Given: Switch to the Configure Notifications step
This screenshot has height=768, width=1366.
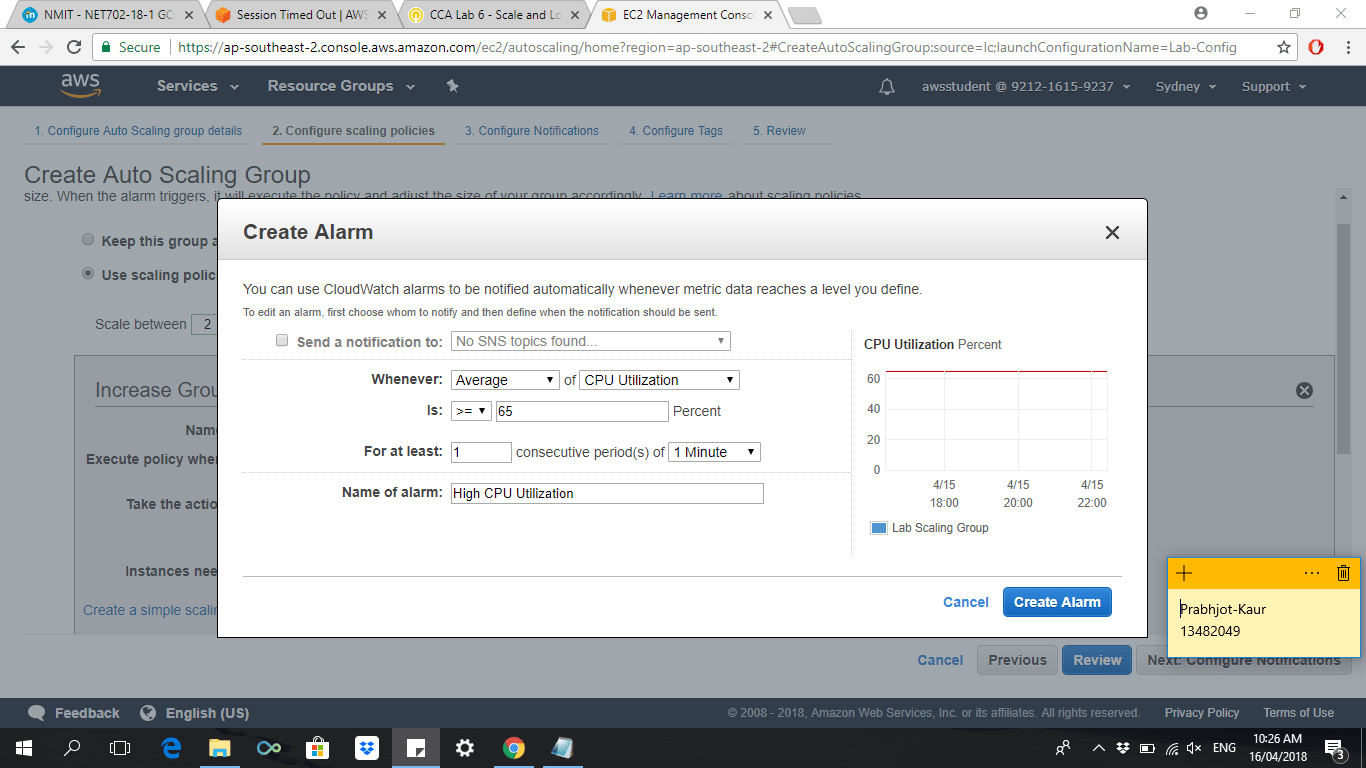Looking at the screenshot, I should click(x=532, y=131).
